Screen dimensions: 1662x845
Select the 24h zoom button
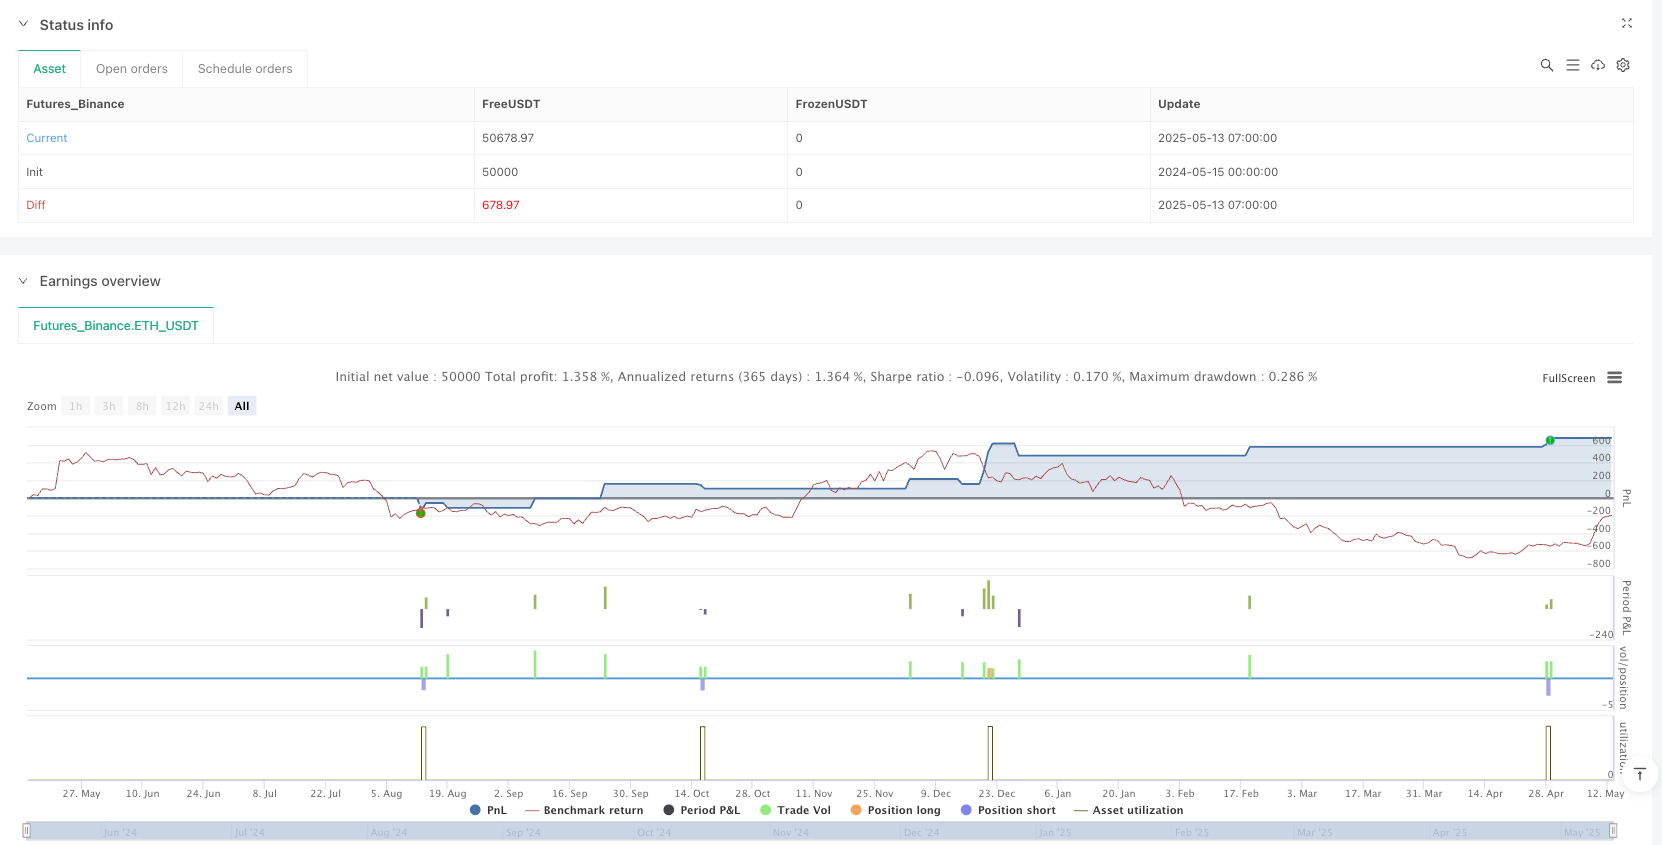pos(208,406)
